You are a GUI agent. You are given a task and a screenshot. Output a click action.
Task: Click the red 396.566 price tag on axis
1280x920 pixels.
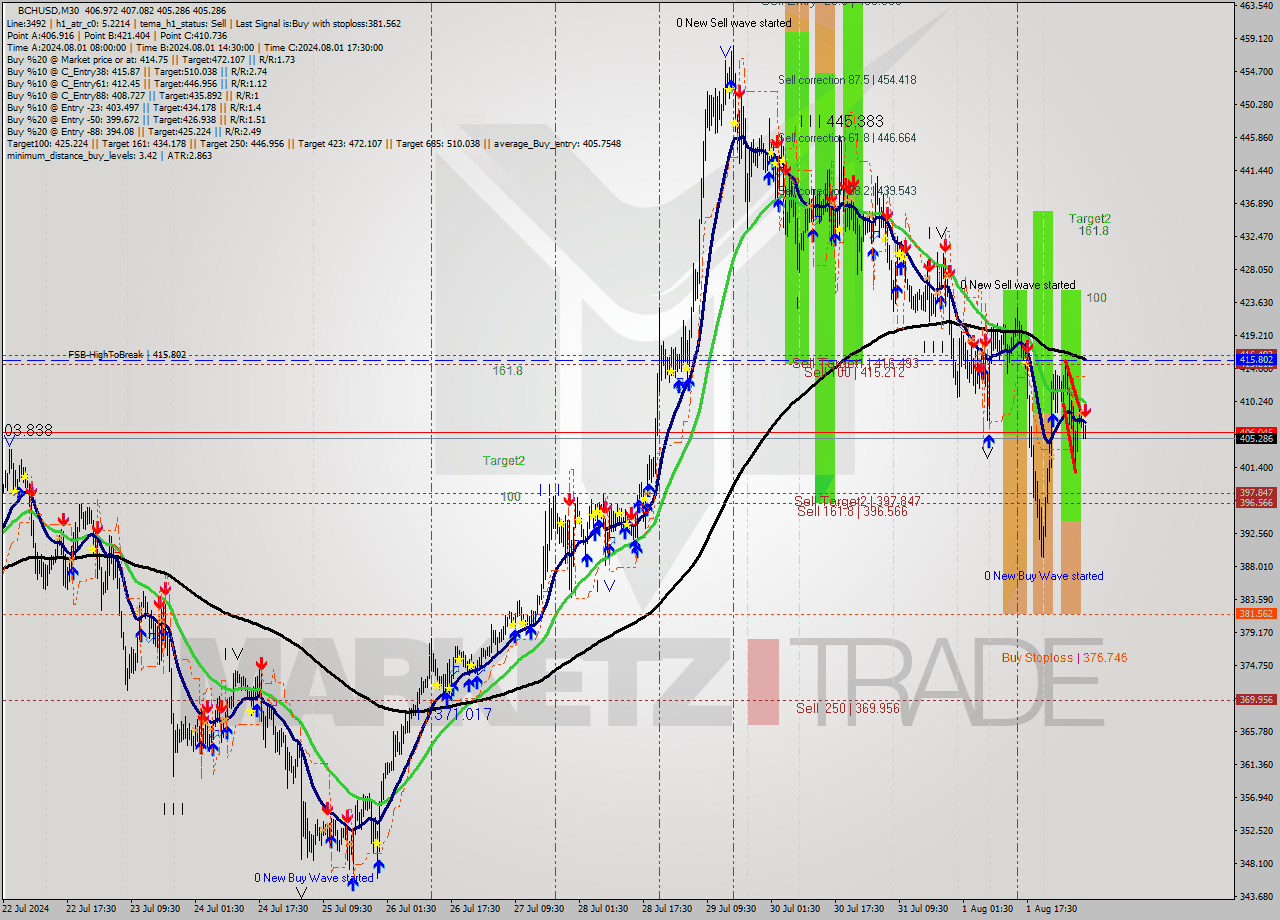1256,503
